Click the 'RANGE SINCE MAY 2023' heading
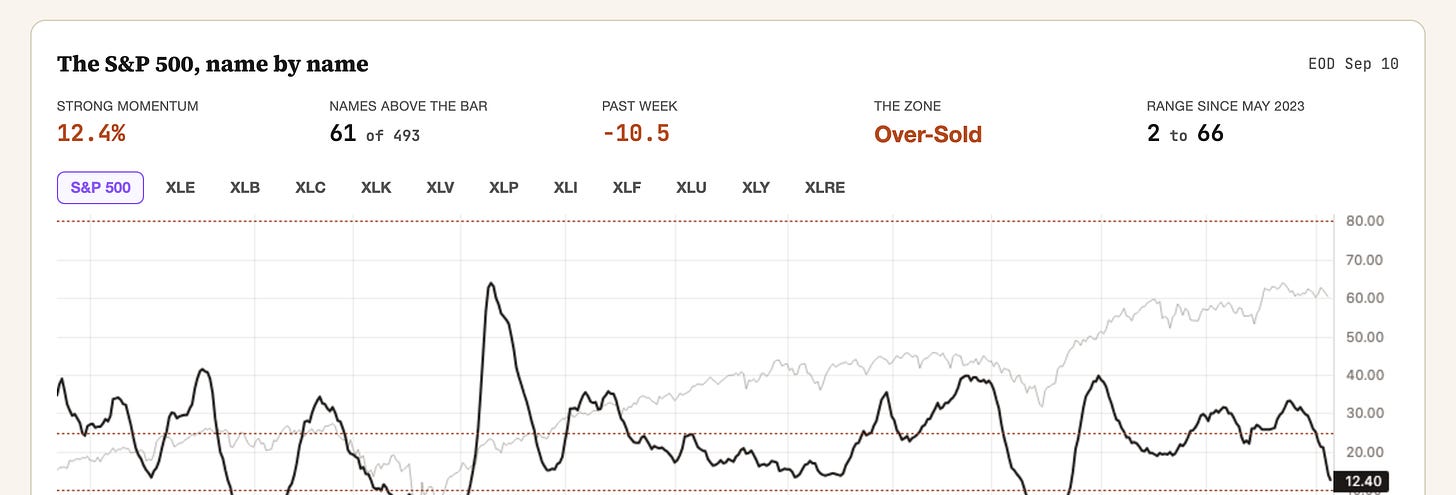Image resolution: width=1456 pixels, height=495 pixels. click(1225, 105)
